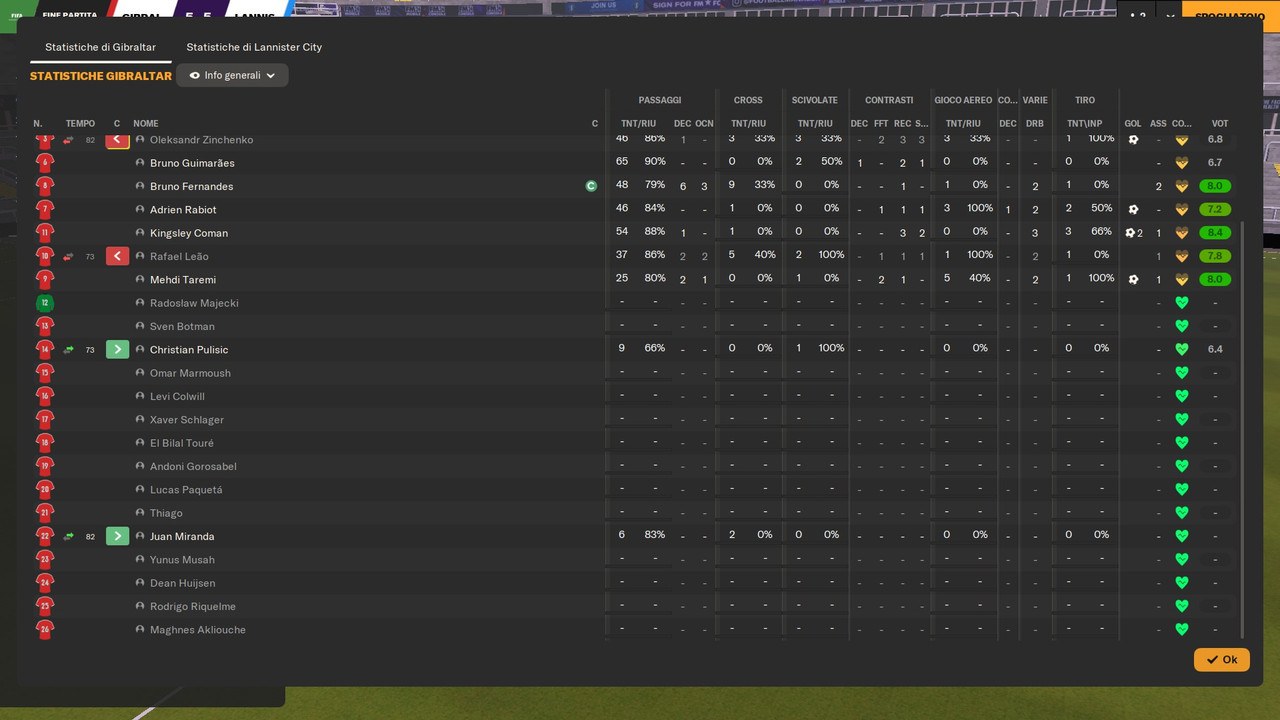Click Rafael Leão substituted-off red arrow icon

[x=117, y=256]
